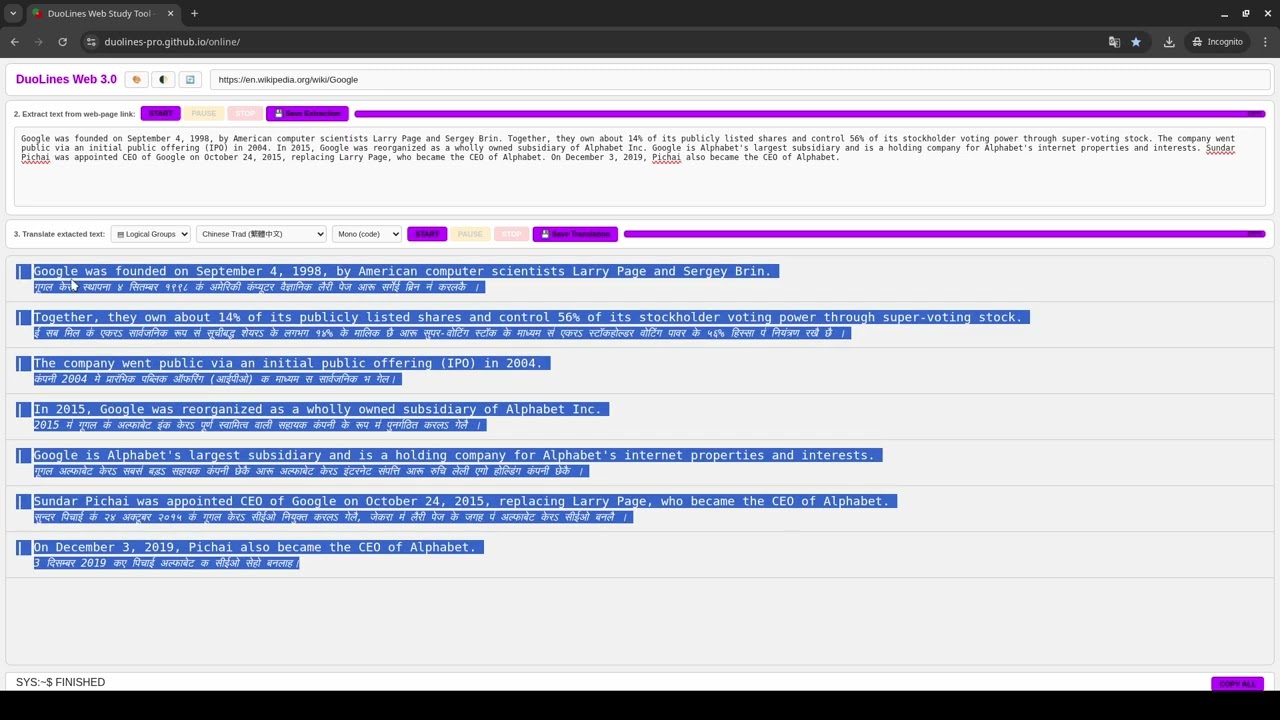The width and height of the screenshot is (1280, 720).
Task: Click the "SYS:~$ FINISHED" status text
Action: pyautogui.click(x=60, y=682)
